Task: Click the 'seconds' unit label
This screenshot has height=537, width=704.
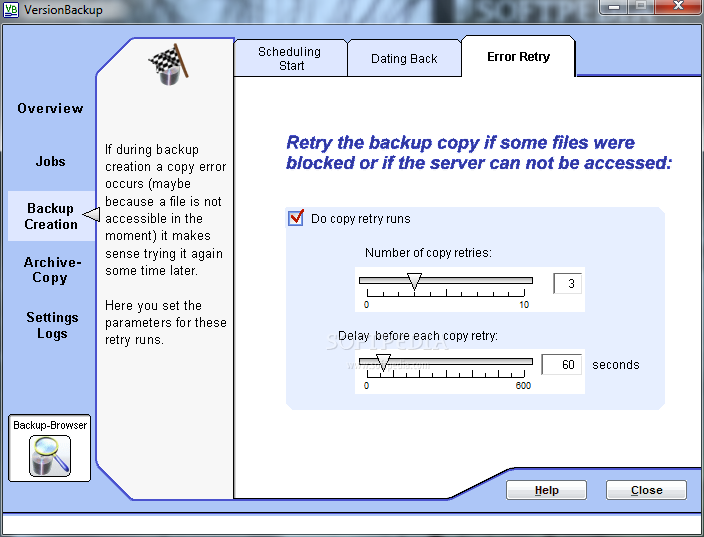Action: tap(616, 365)
